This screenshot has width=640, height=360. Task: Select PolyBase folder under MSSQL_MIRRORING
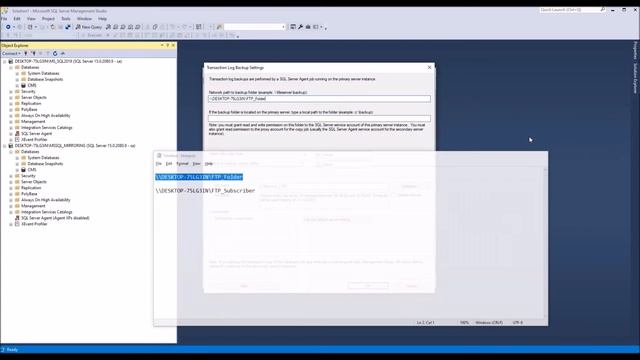point(29,194)
